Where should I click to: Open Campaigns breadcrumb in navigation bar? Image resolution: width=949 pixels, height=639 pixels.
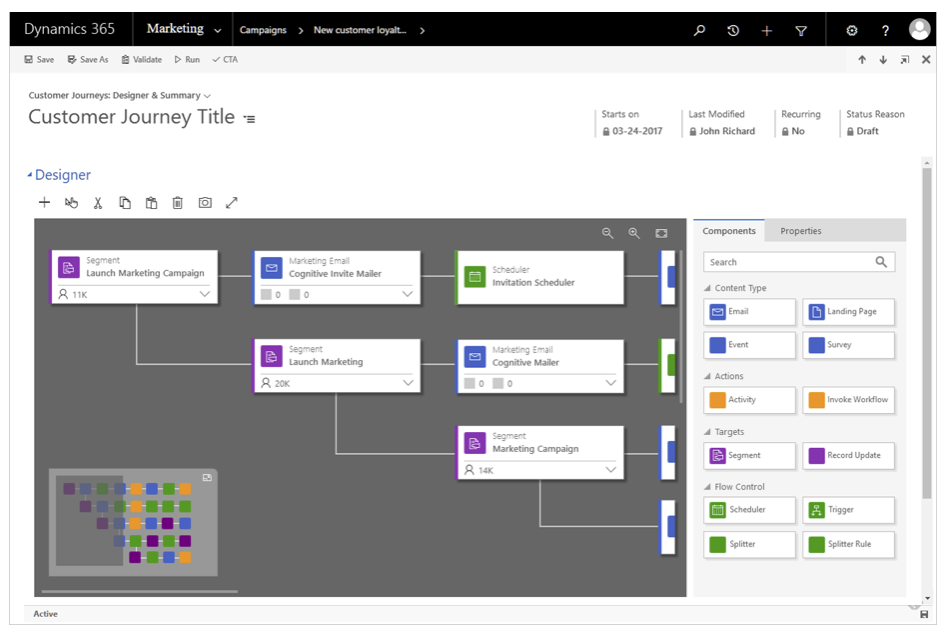coord(263,30)
